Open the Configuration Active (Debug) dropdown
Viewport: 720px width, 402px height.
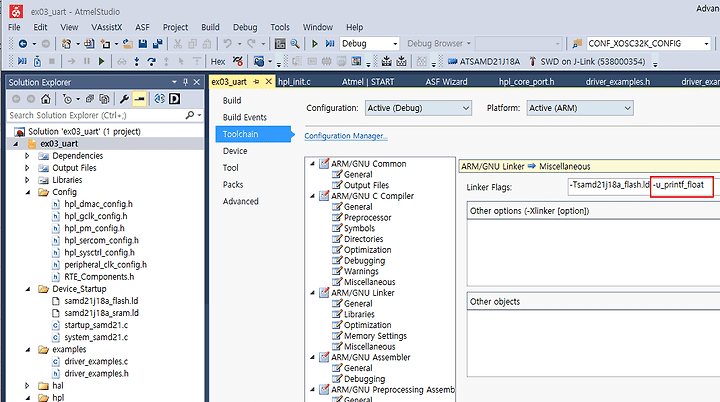point(419,108)
